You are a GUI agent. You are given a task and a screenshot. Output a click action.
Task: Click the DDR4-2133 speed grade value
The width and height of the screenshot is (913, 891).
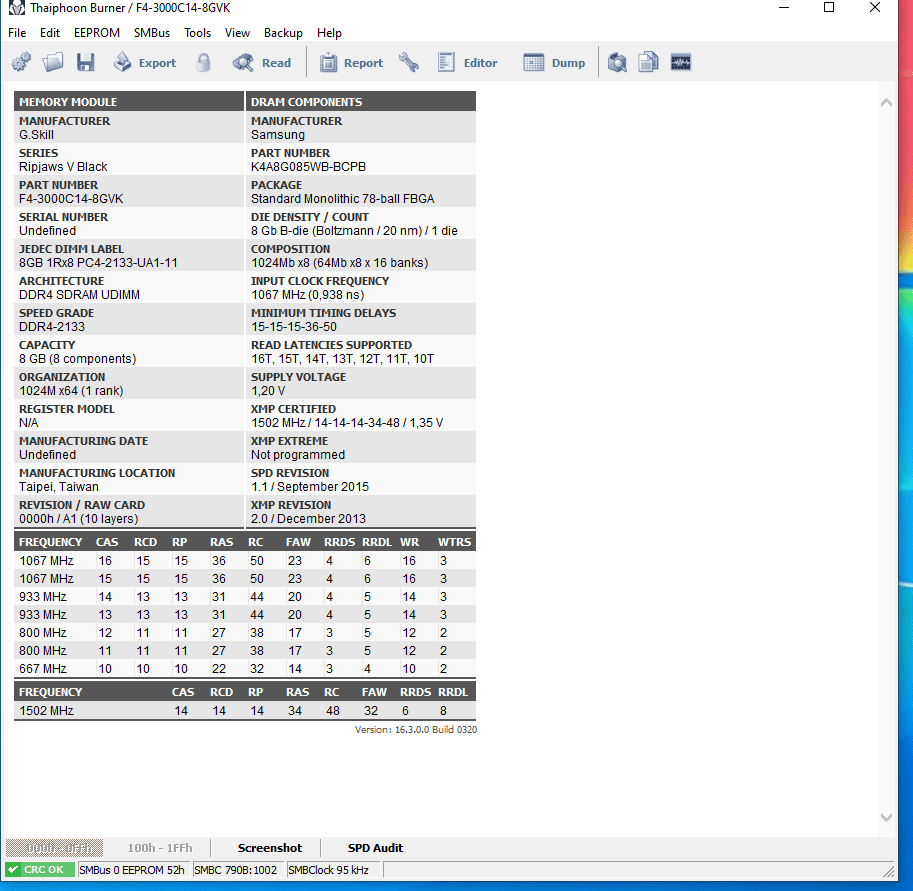pyautogui.click(x=52, y=327)
